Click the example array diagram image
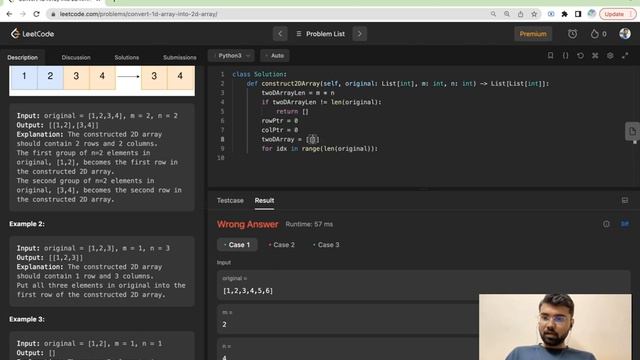 tap(102, 81)
